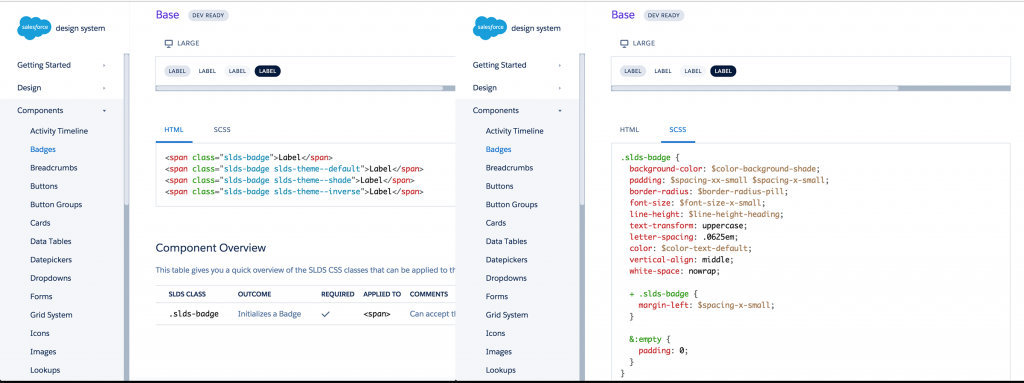This screenshot has height=383, width=1024.
Task: Open Breadcrumbs in the right page sidebar
Action: pyautogui.click(x=509, y=167)
